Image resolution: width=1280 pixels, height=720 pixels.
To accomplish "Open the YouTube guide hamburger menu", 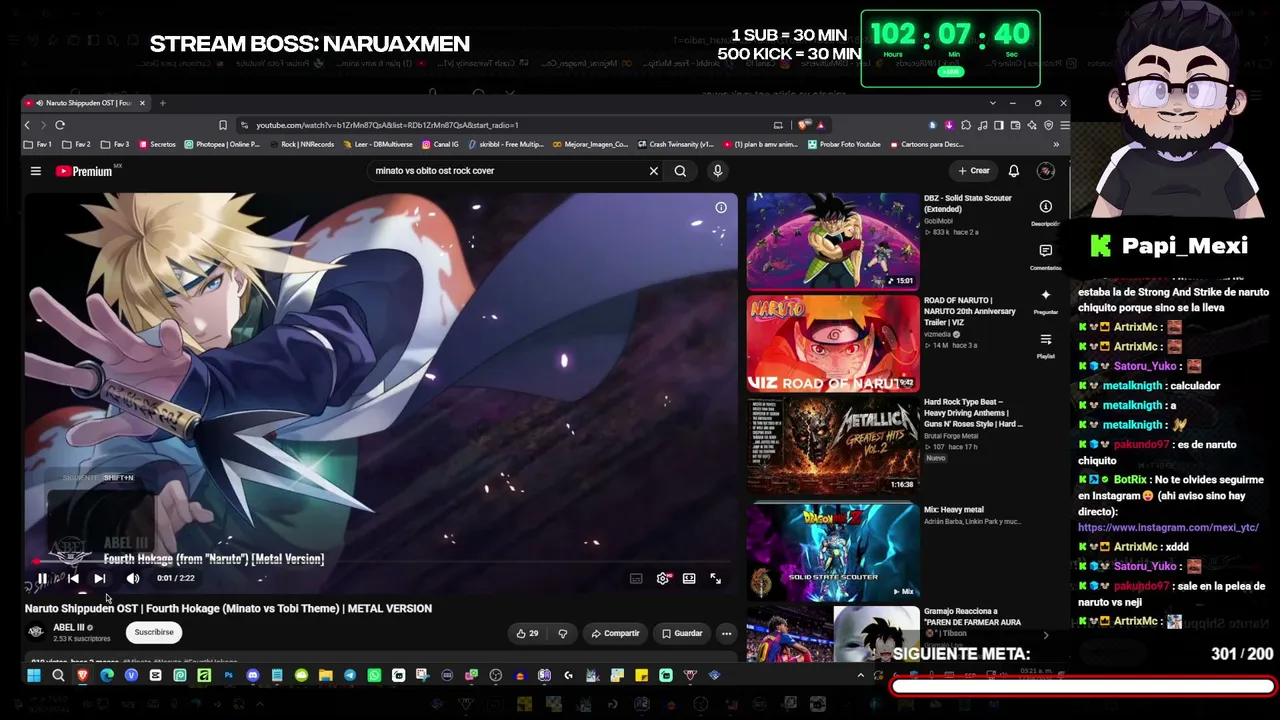I will (36, 171).
